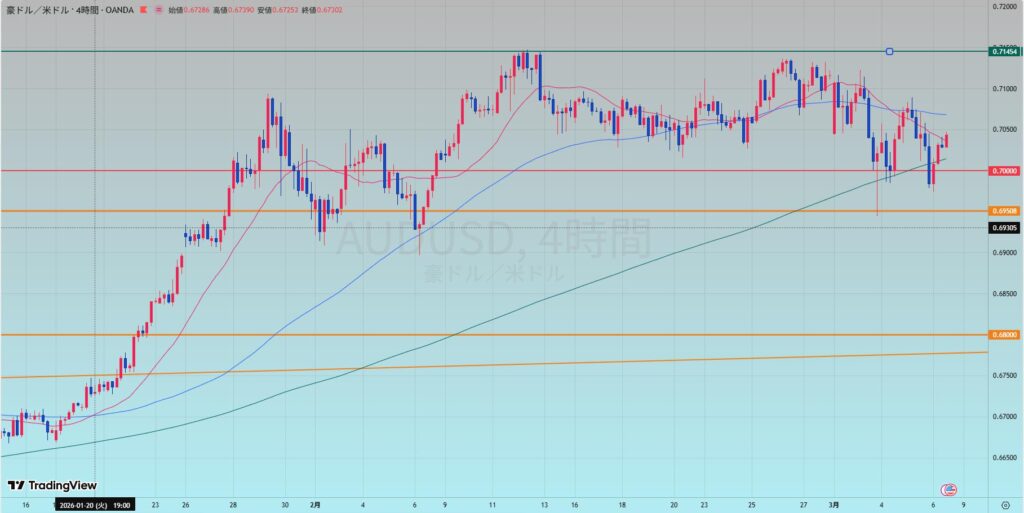Click the 2月 marker on time axis

[x=314, y=506]
